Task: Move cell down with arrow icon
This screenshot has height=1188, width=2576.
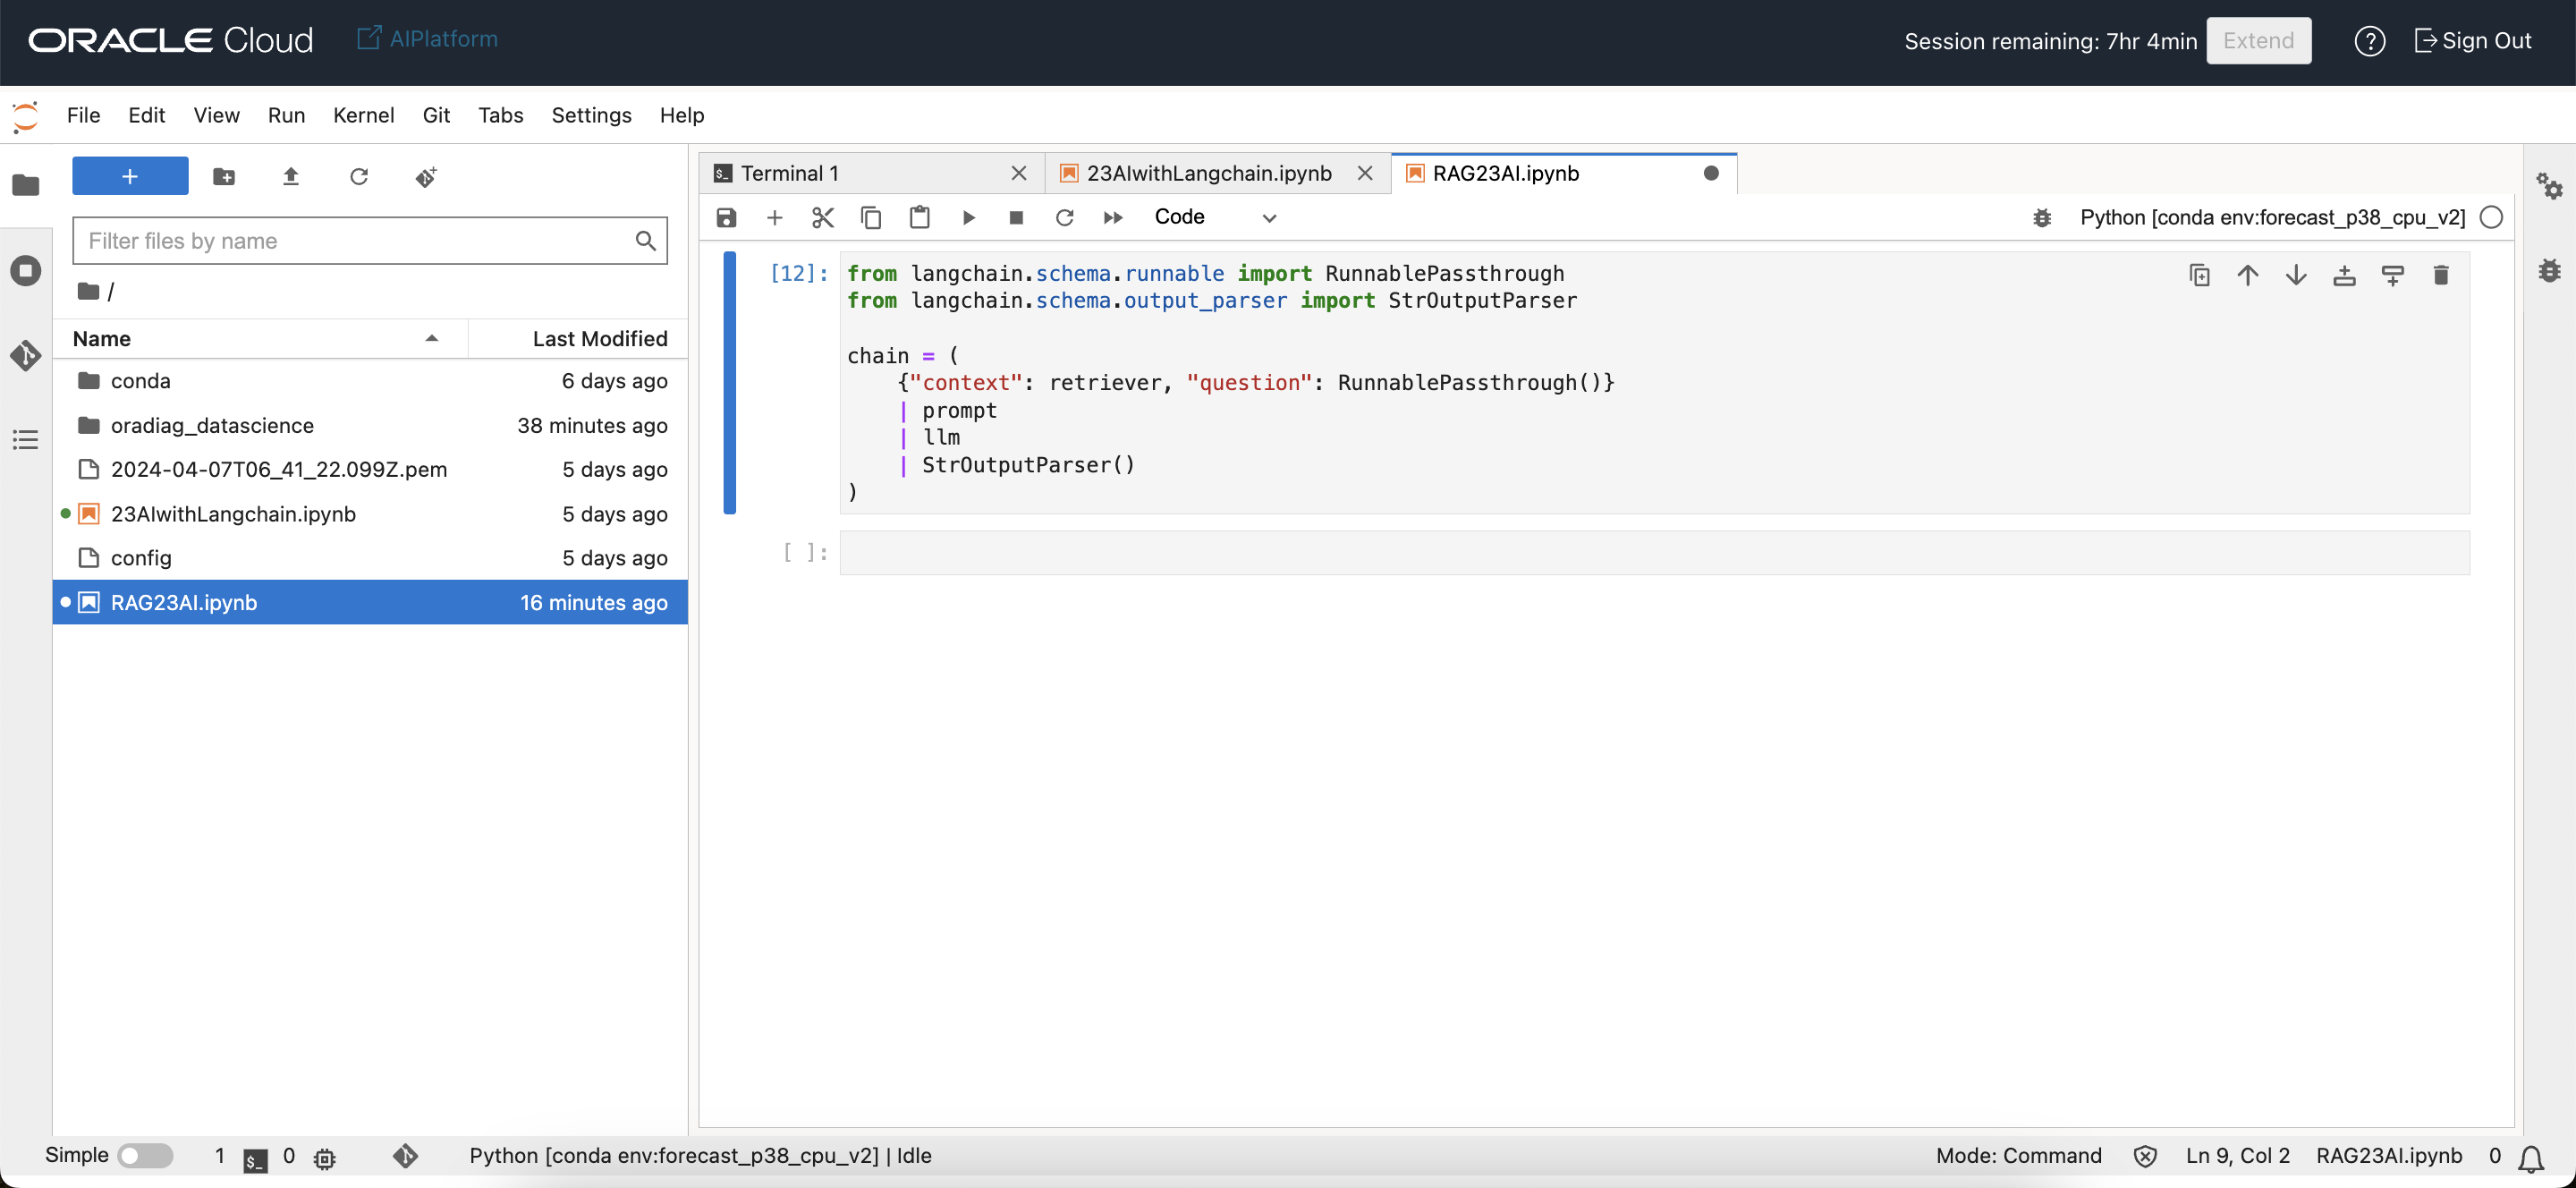Action: click(2295, 275)
